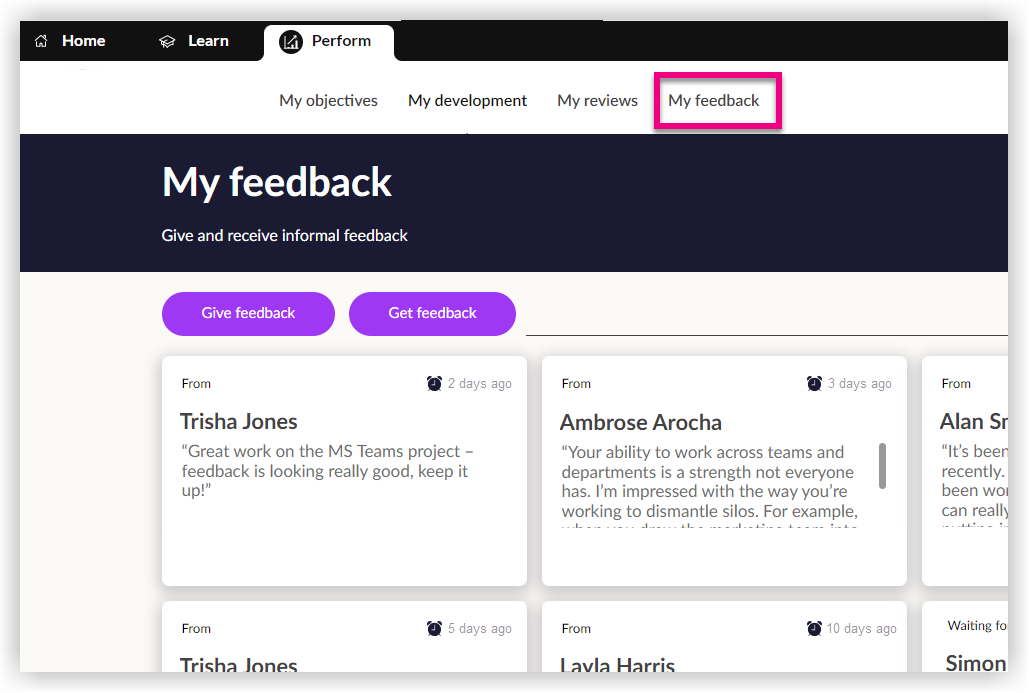Viewport: 1029px width, 693px height.
Task: Click the Home house icon
Action: (40, 41)
